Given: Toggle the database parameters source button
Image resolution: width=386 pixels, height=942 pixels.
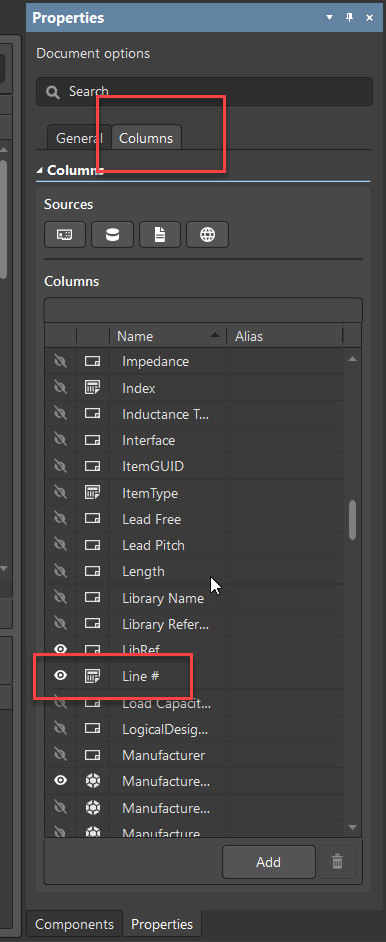Looking at the screenshot, I should tap(112, 235).
